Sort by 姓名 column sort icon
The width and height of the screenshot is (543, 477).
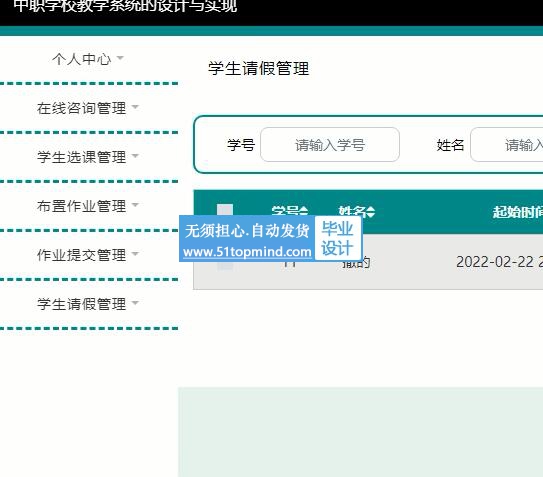371,212
